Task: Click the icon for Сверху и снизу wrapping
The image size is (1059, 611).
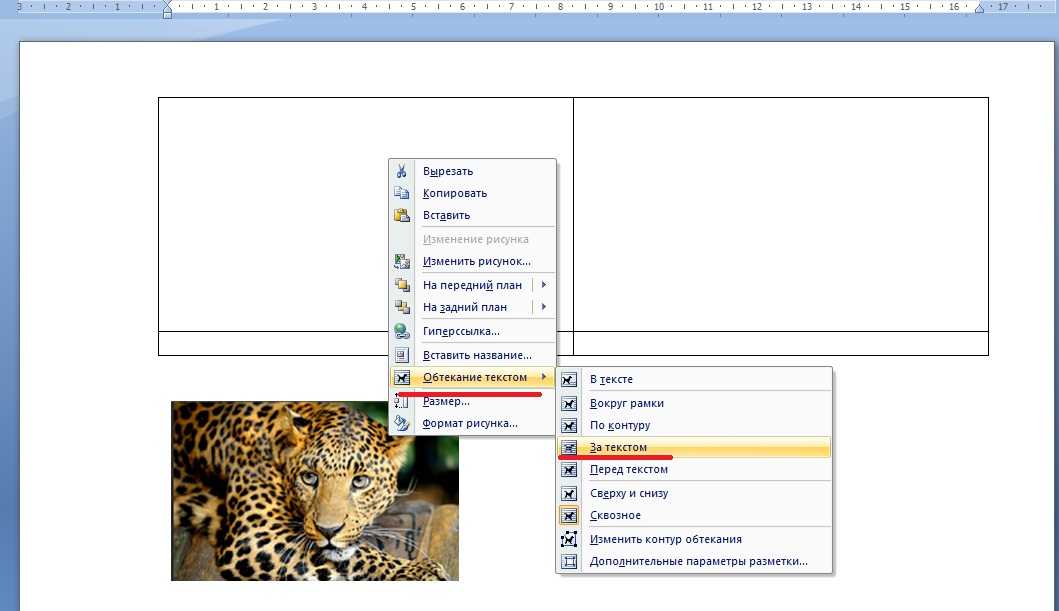Action: click(x=569, y=493)
